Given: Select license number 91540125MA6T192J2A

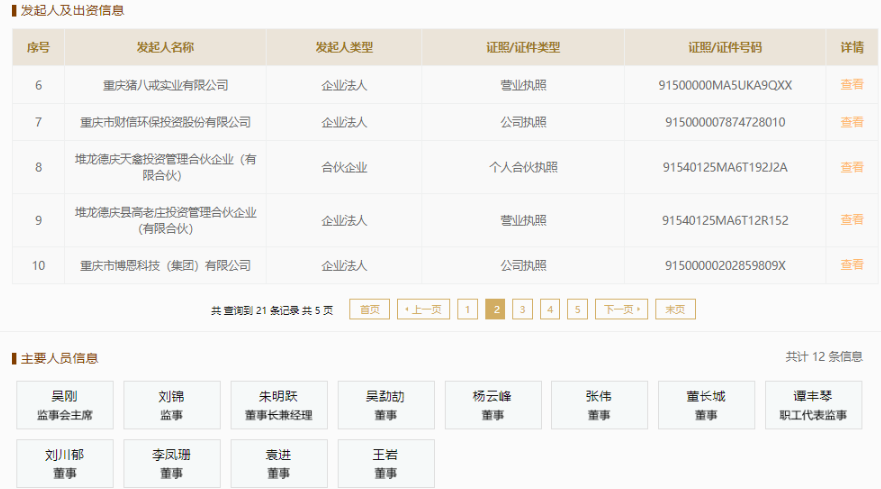Looking at the screenshot, I should click(x=725, y=167).
